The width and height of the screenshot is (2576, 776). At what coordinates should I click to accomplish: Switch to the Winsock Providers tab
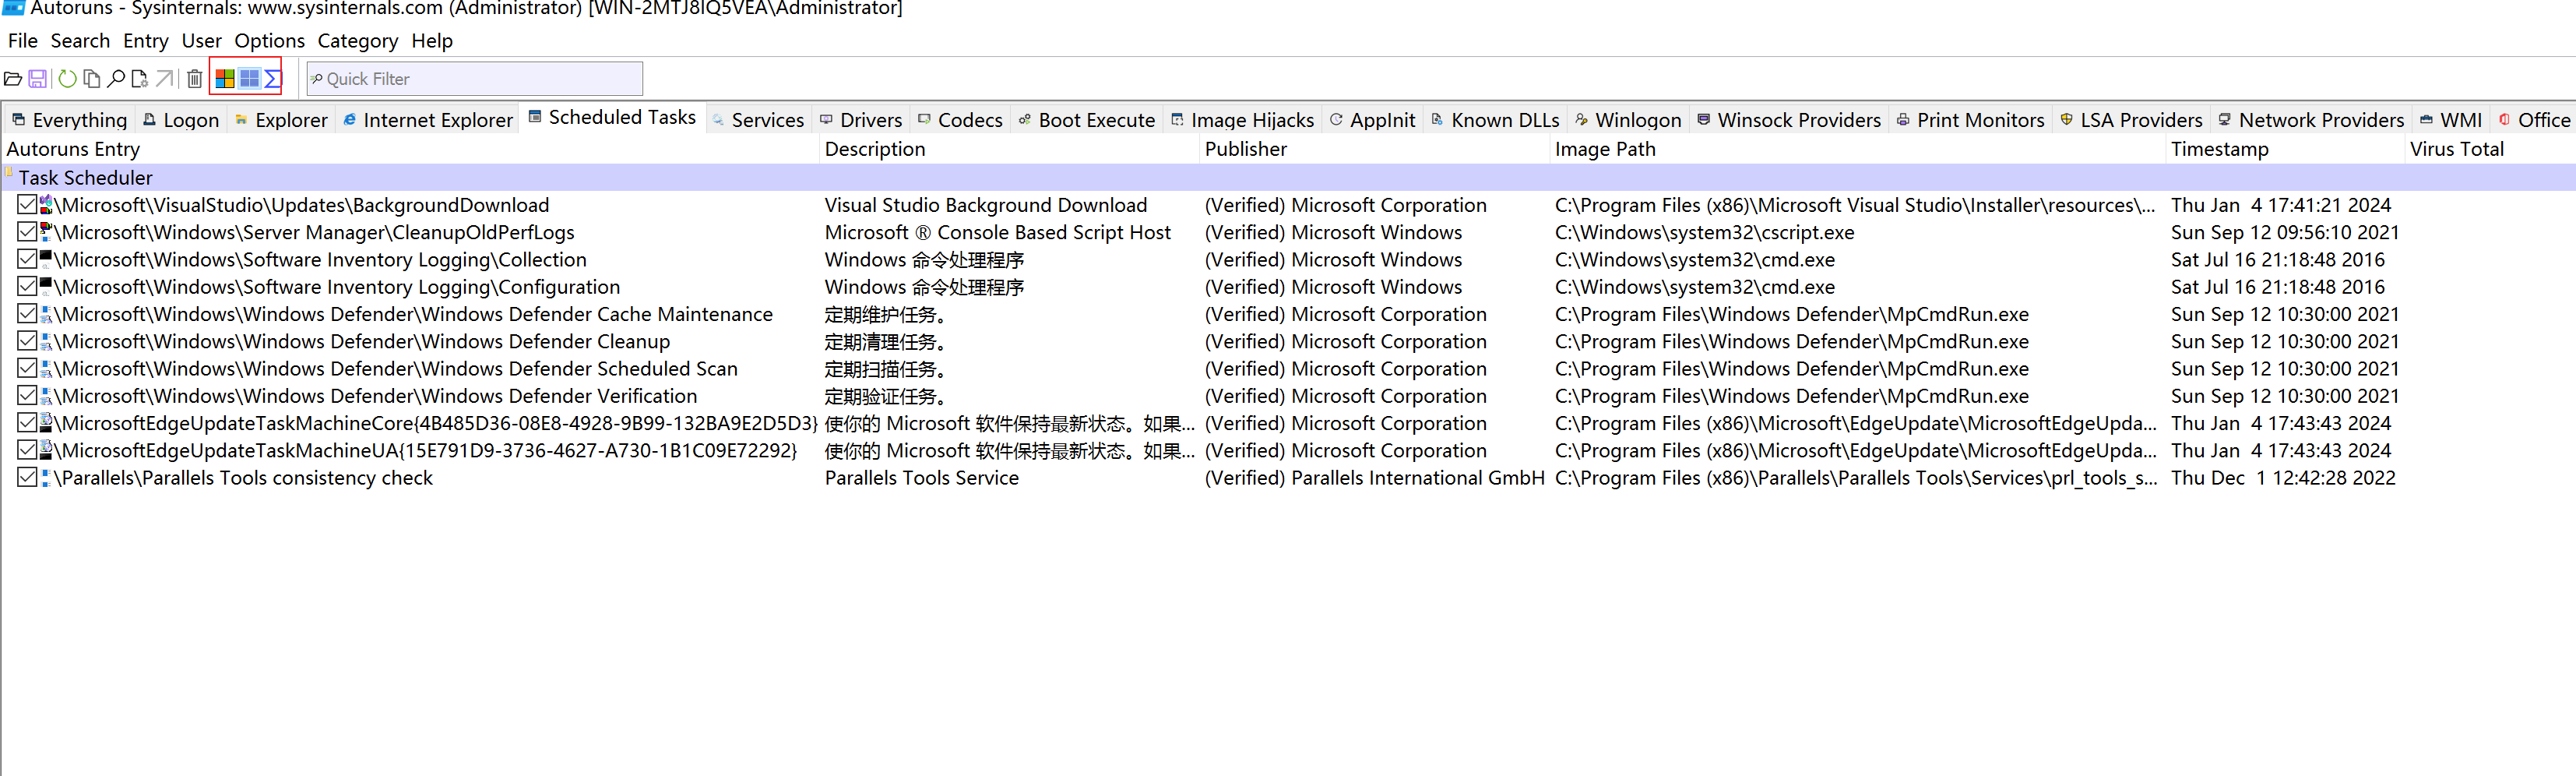1789,120
